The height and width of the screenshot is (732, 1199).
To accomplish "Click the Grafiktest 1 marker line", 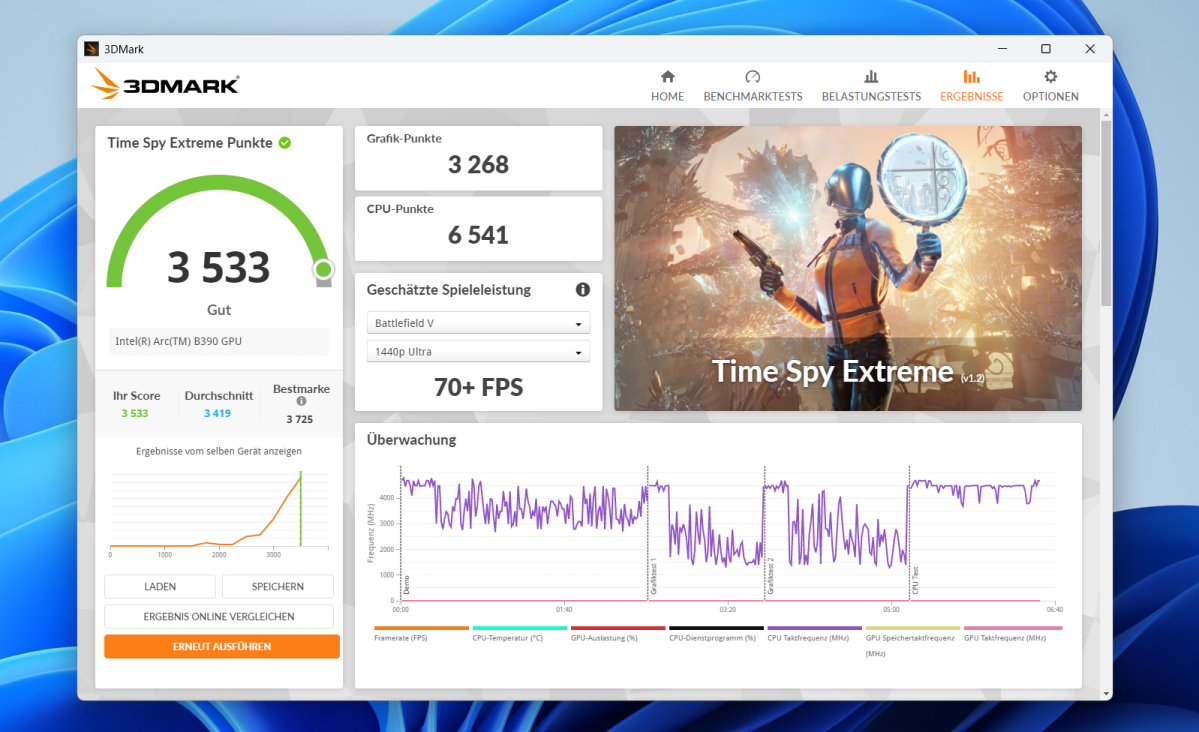I will click(x=648, y=532).
